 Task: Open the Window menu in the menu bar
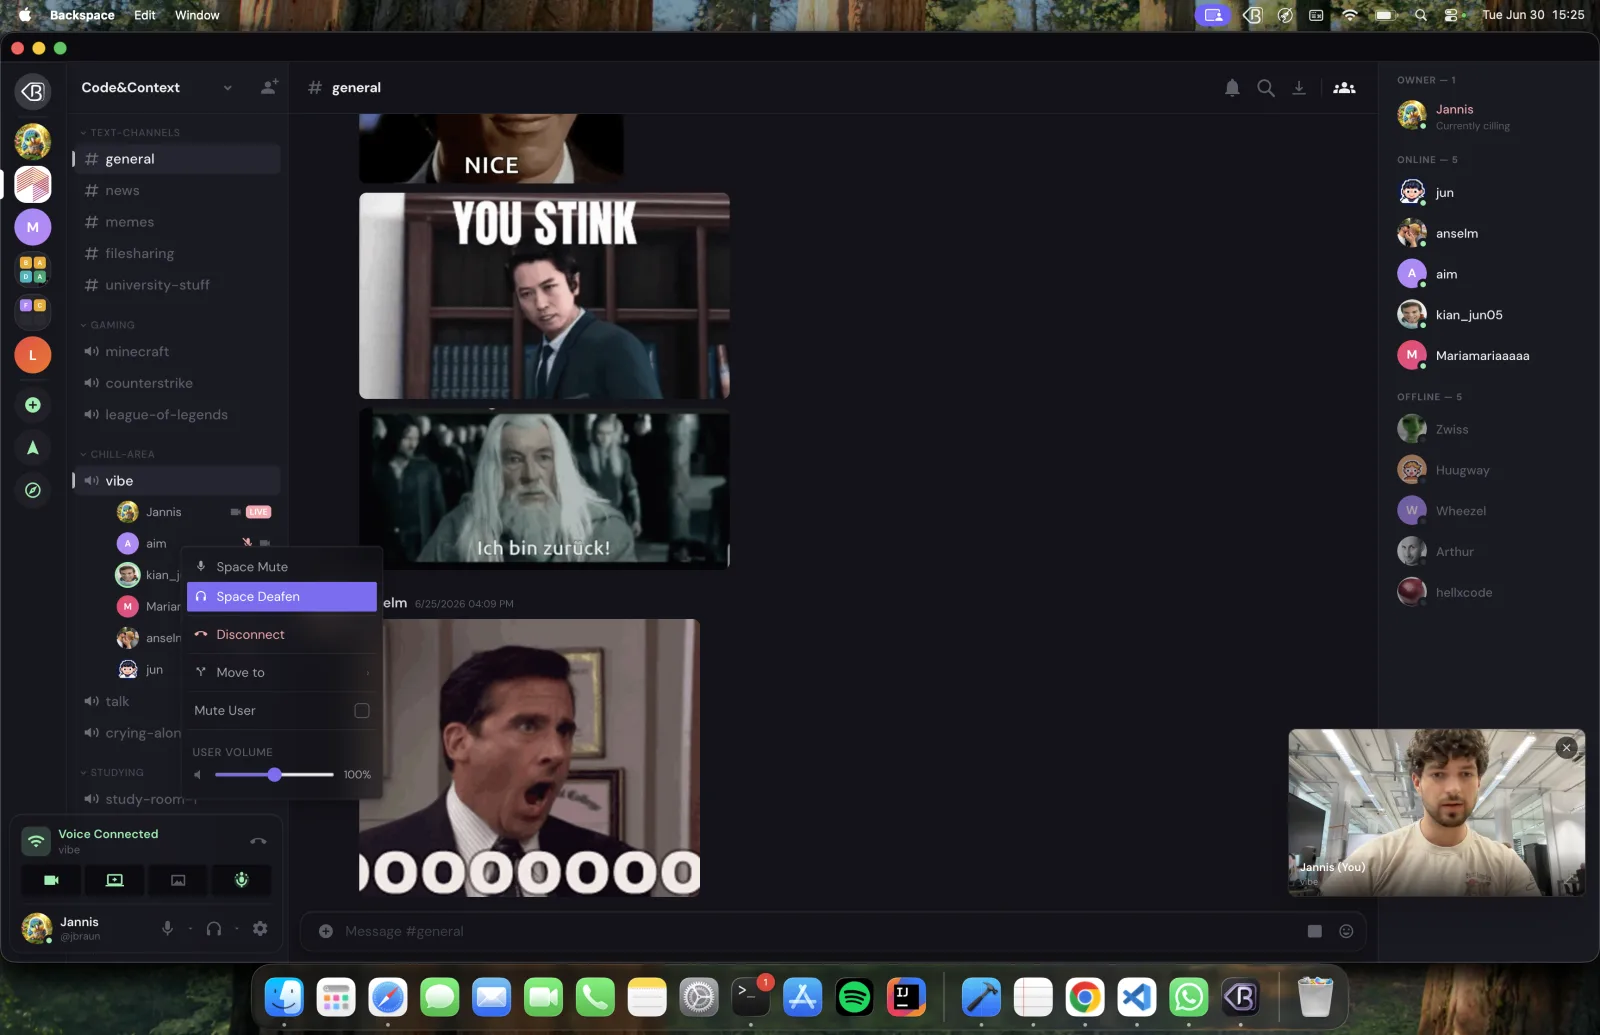[197, 15]
